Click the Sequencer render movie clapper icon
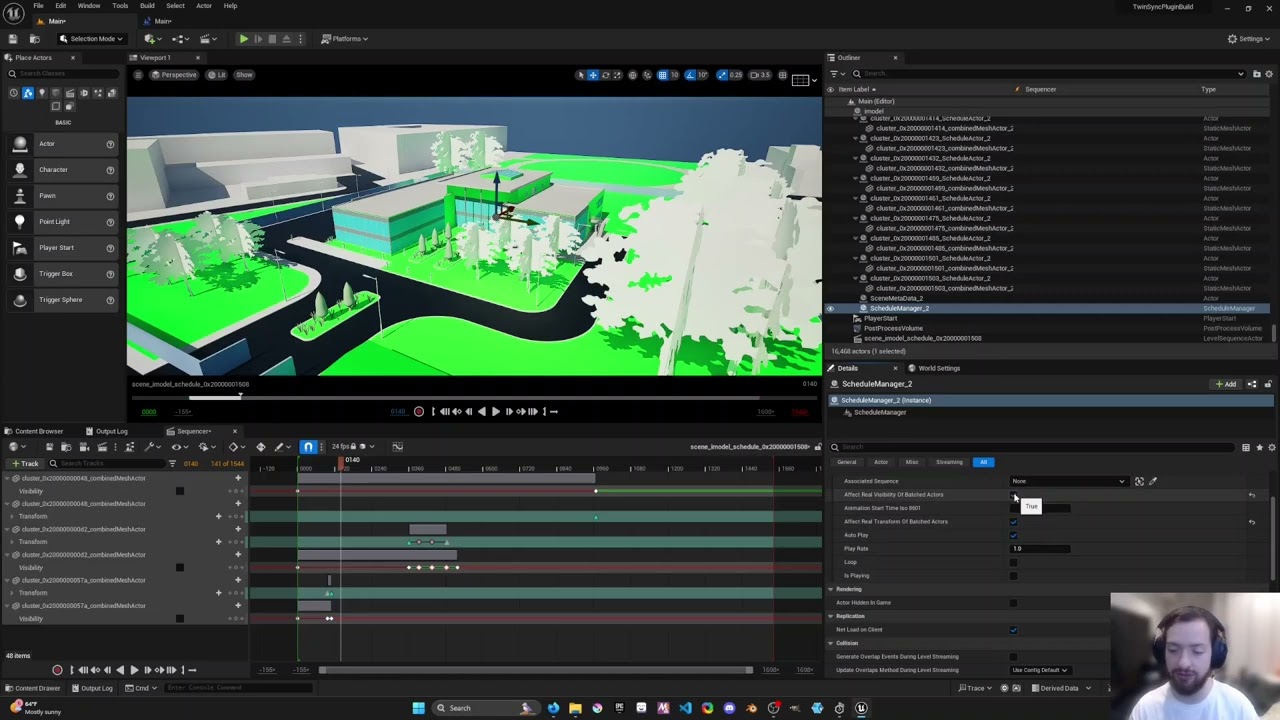 coord(102,447)
